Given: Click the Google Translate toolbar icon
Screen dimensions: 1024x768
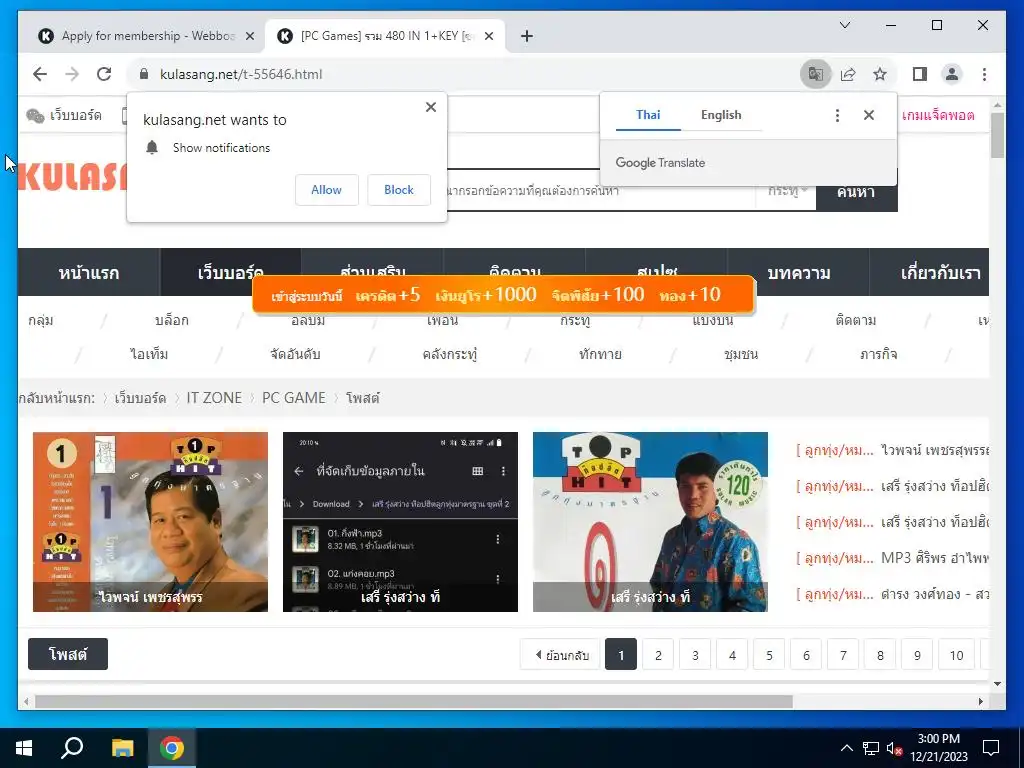Looking at the screenshot, I should click(816, 74).
